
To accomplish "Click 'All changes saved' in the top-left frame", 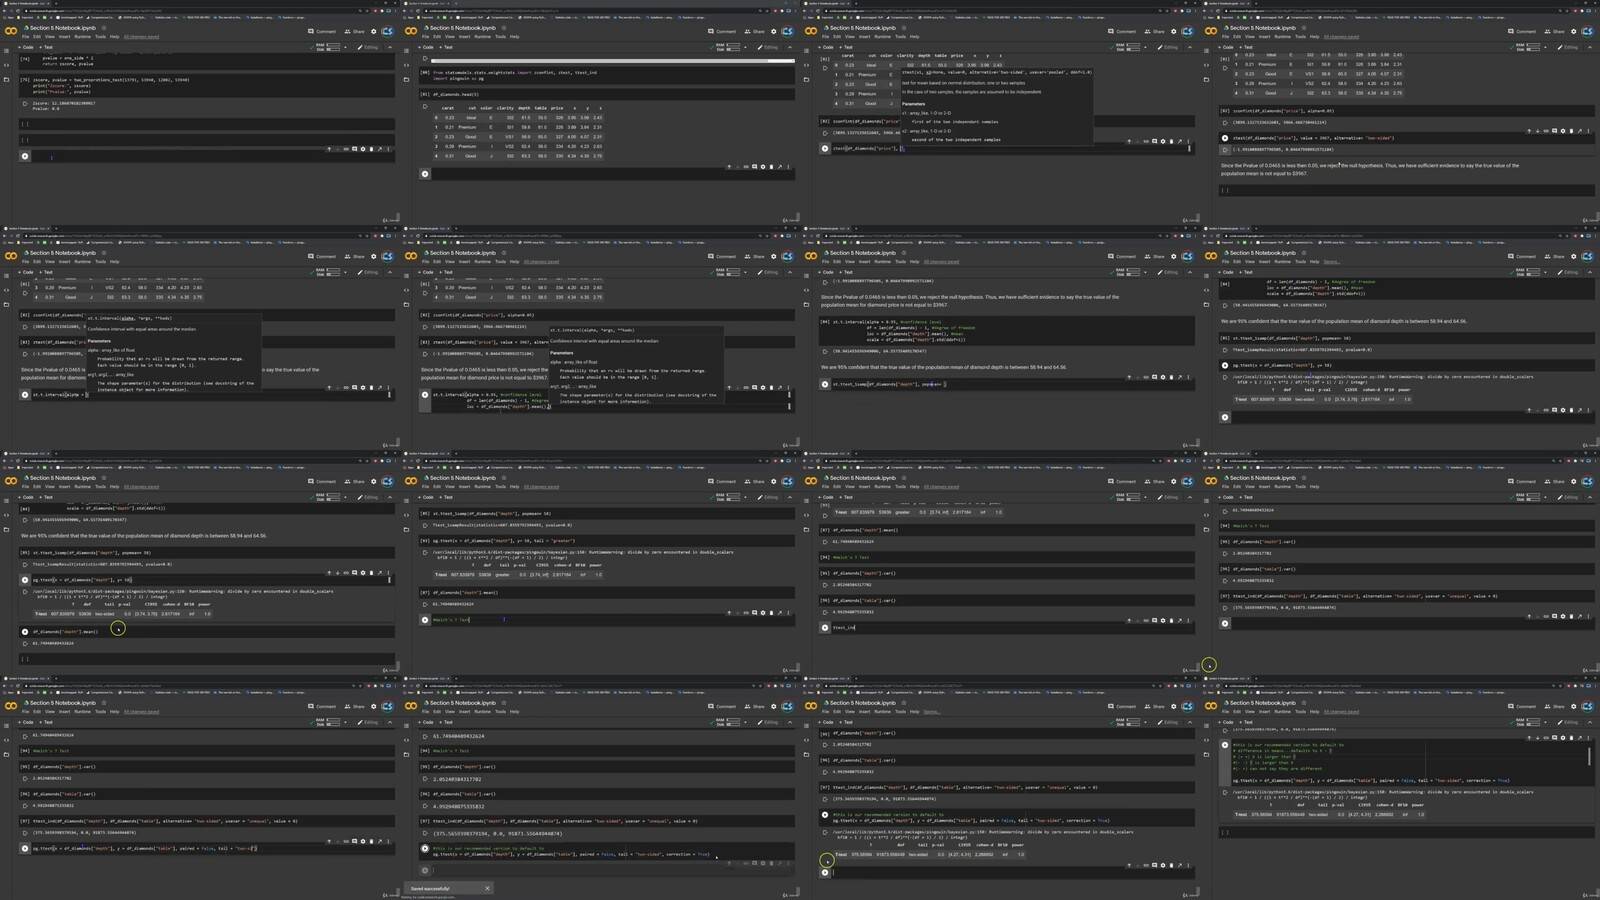I will click(x=141, y=37).
